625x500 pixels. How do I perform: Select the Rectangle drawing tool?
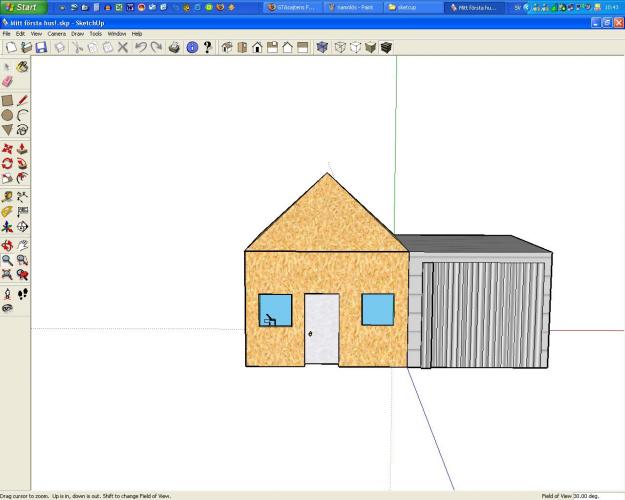pyautogui.click(x=7, y=100)
